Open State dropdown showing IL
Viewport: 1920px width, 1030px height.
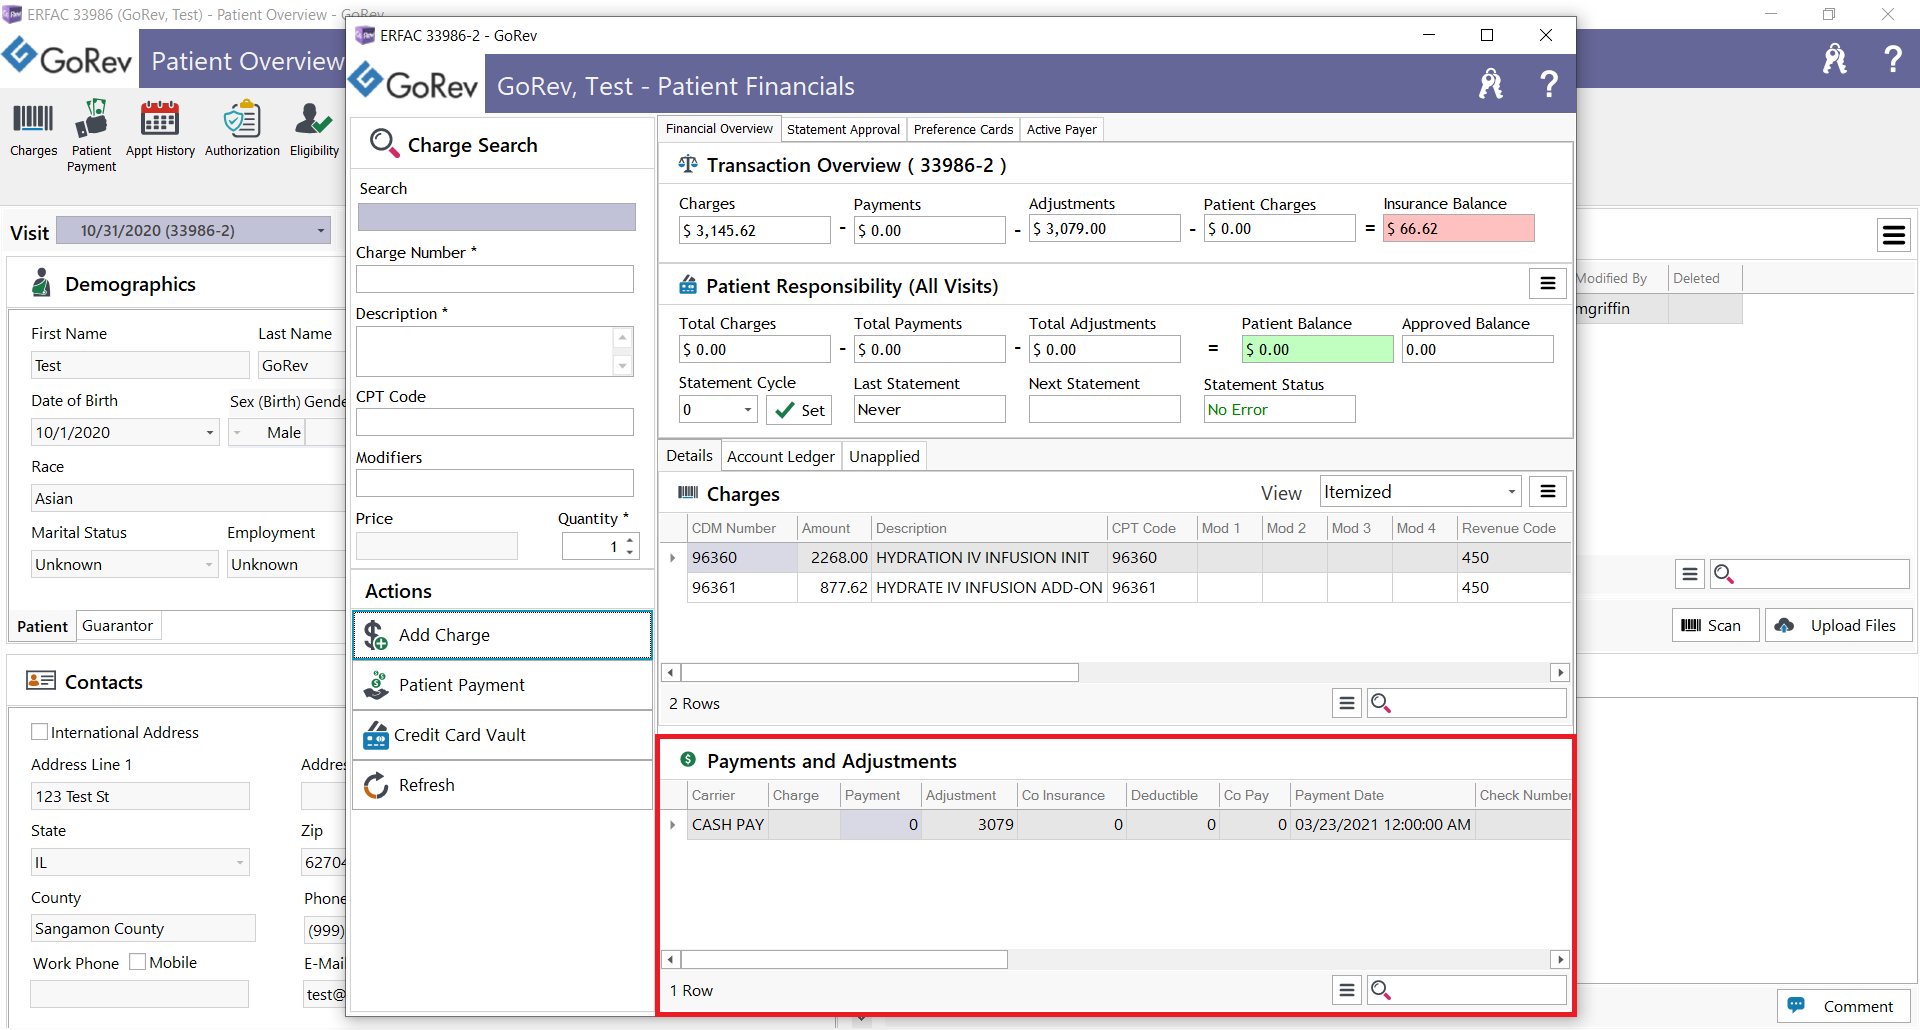240,862
